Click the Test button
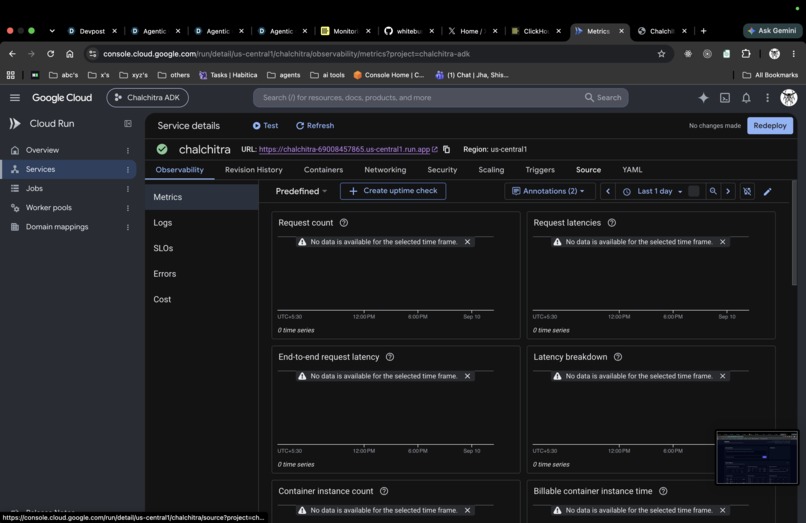Screen dimensions: 806x523 (x=265, y=125)
